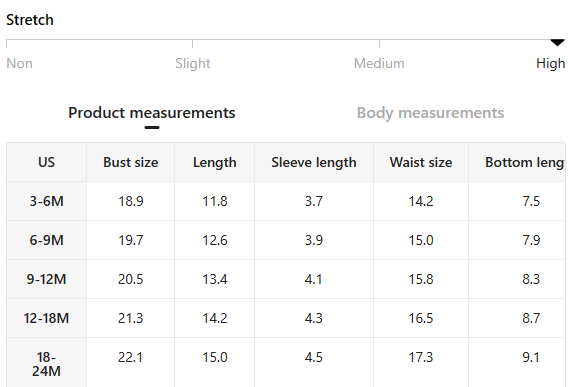568x387 pixels.
Task: Select the 3-6M size row
Action: [286, 201]
